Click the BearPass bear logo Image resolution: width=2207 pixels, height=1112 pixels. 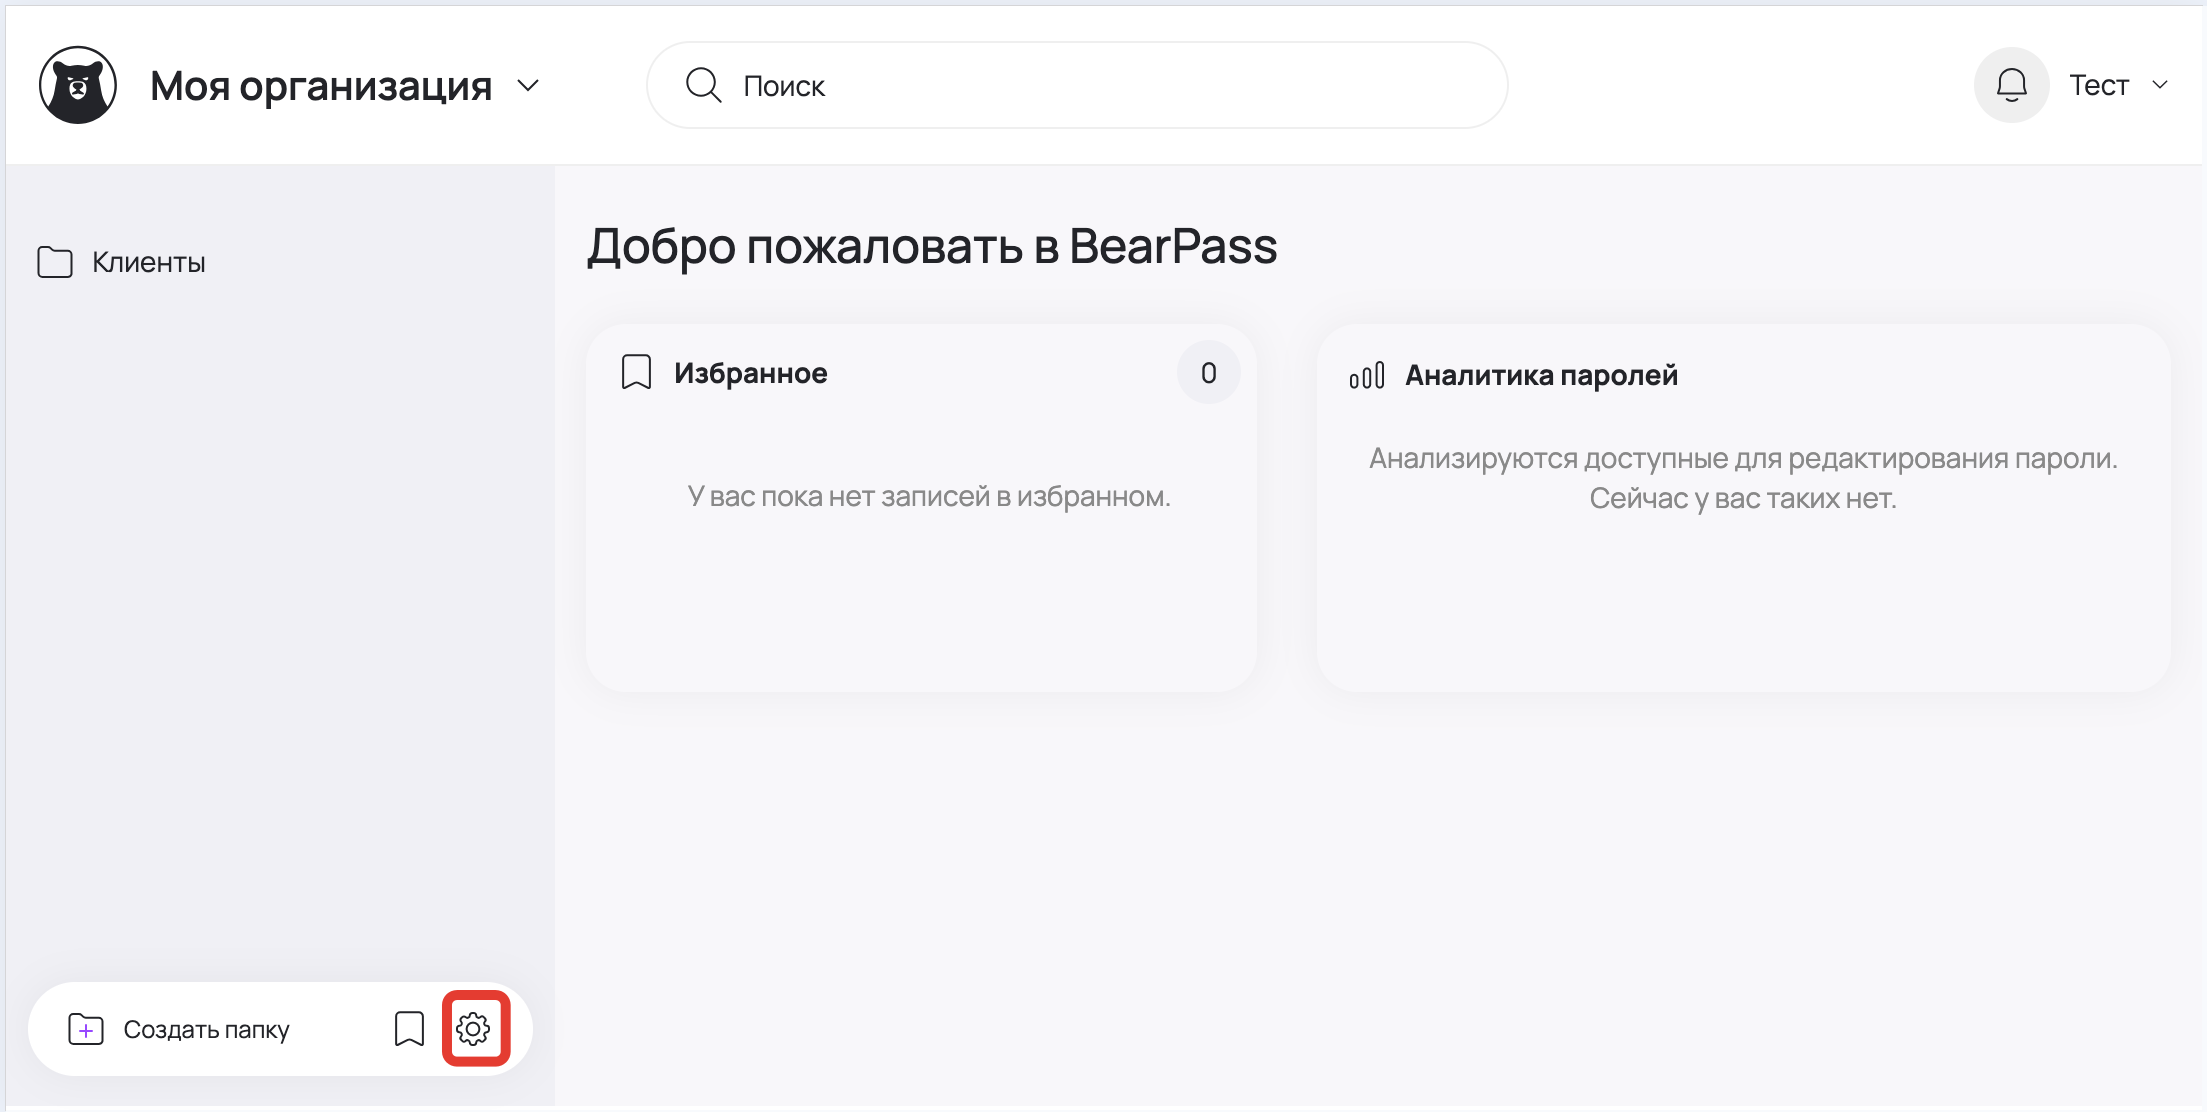click(x=78, y=86)
